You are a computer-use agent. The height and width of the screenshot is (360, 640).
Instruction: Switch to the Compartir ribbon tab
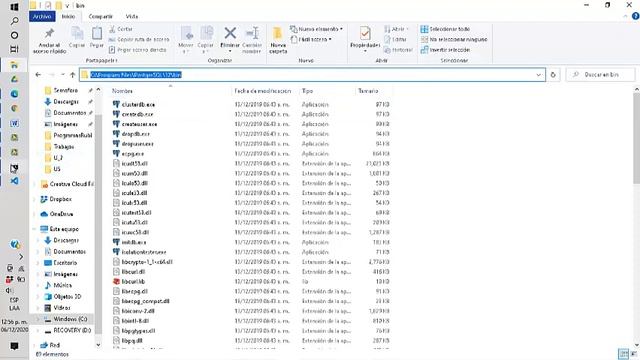pyautogui.click(x=100, y=16)
